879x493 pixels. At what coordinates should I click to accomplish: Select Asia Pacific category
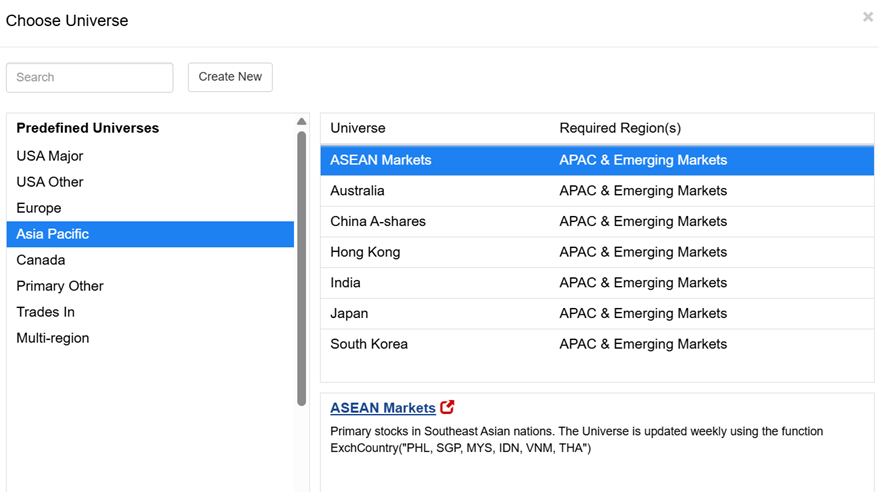tap(150, 234)
